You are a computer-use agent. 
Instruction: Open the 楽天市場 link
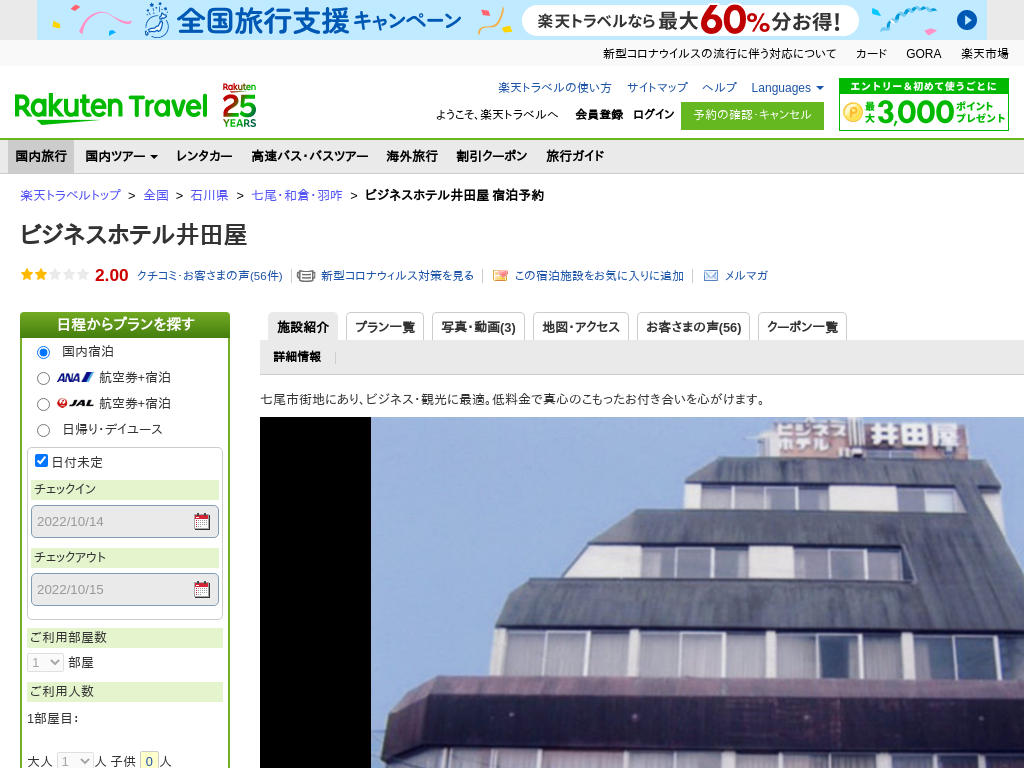click(x=984, y=54)
